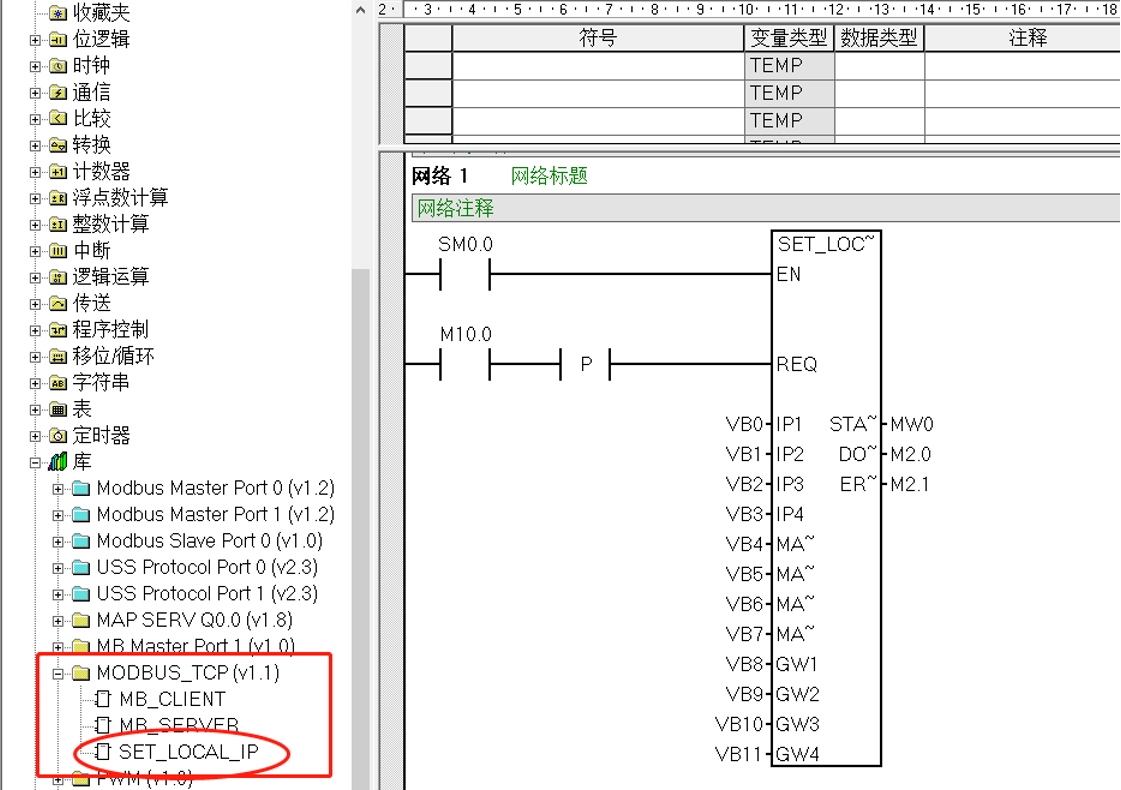Select the MB_SERVER library item
1121x790 pixels.
click(x=178, y=725)
